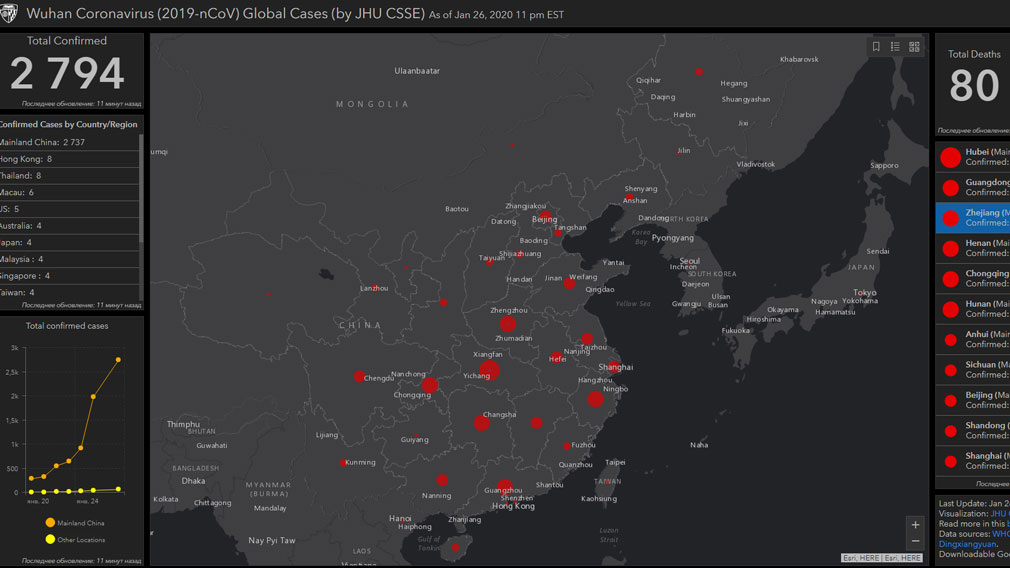Select 'Hong Kong: 8' row

[69, 159]
